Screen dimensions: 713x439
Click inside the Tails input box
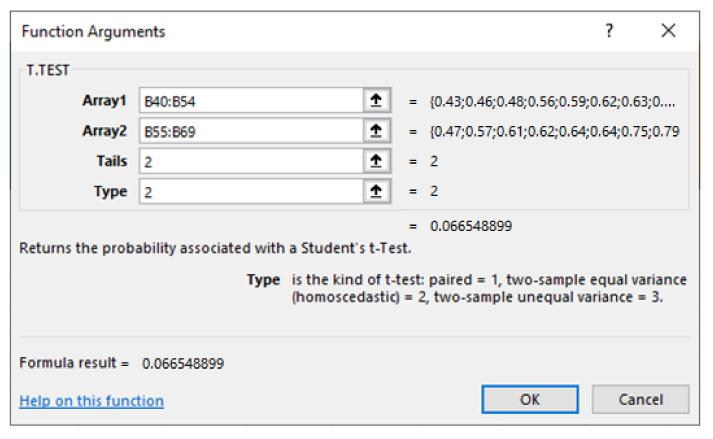tap(250, 161)
